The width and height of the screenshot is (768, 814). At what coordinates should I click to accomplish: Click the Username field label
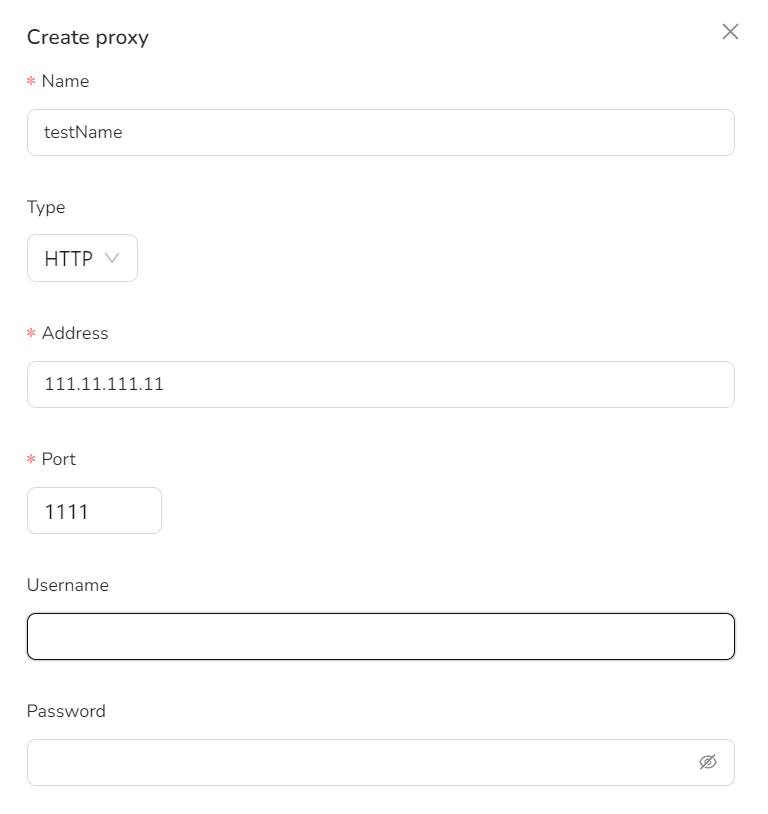tap(68, 585)
